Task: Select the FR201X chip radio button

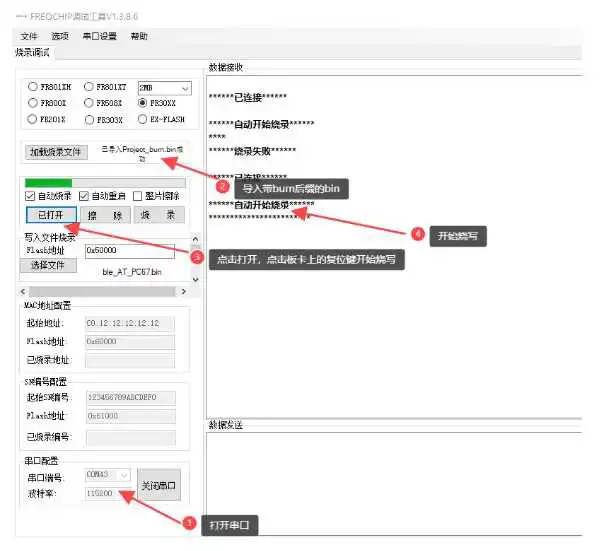Action: 32,119
